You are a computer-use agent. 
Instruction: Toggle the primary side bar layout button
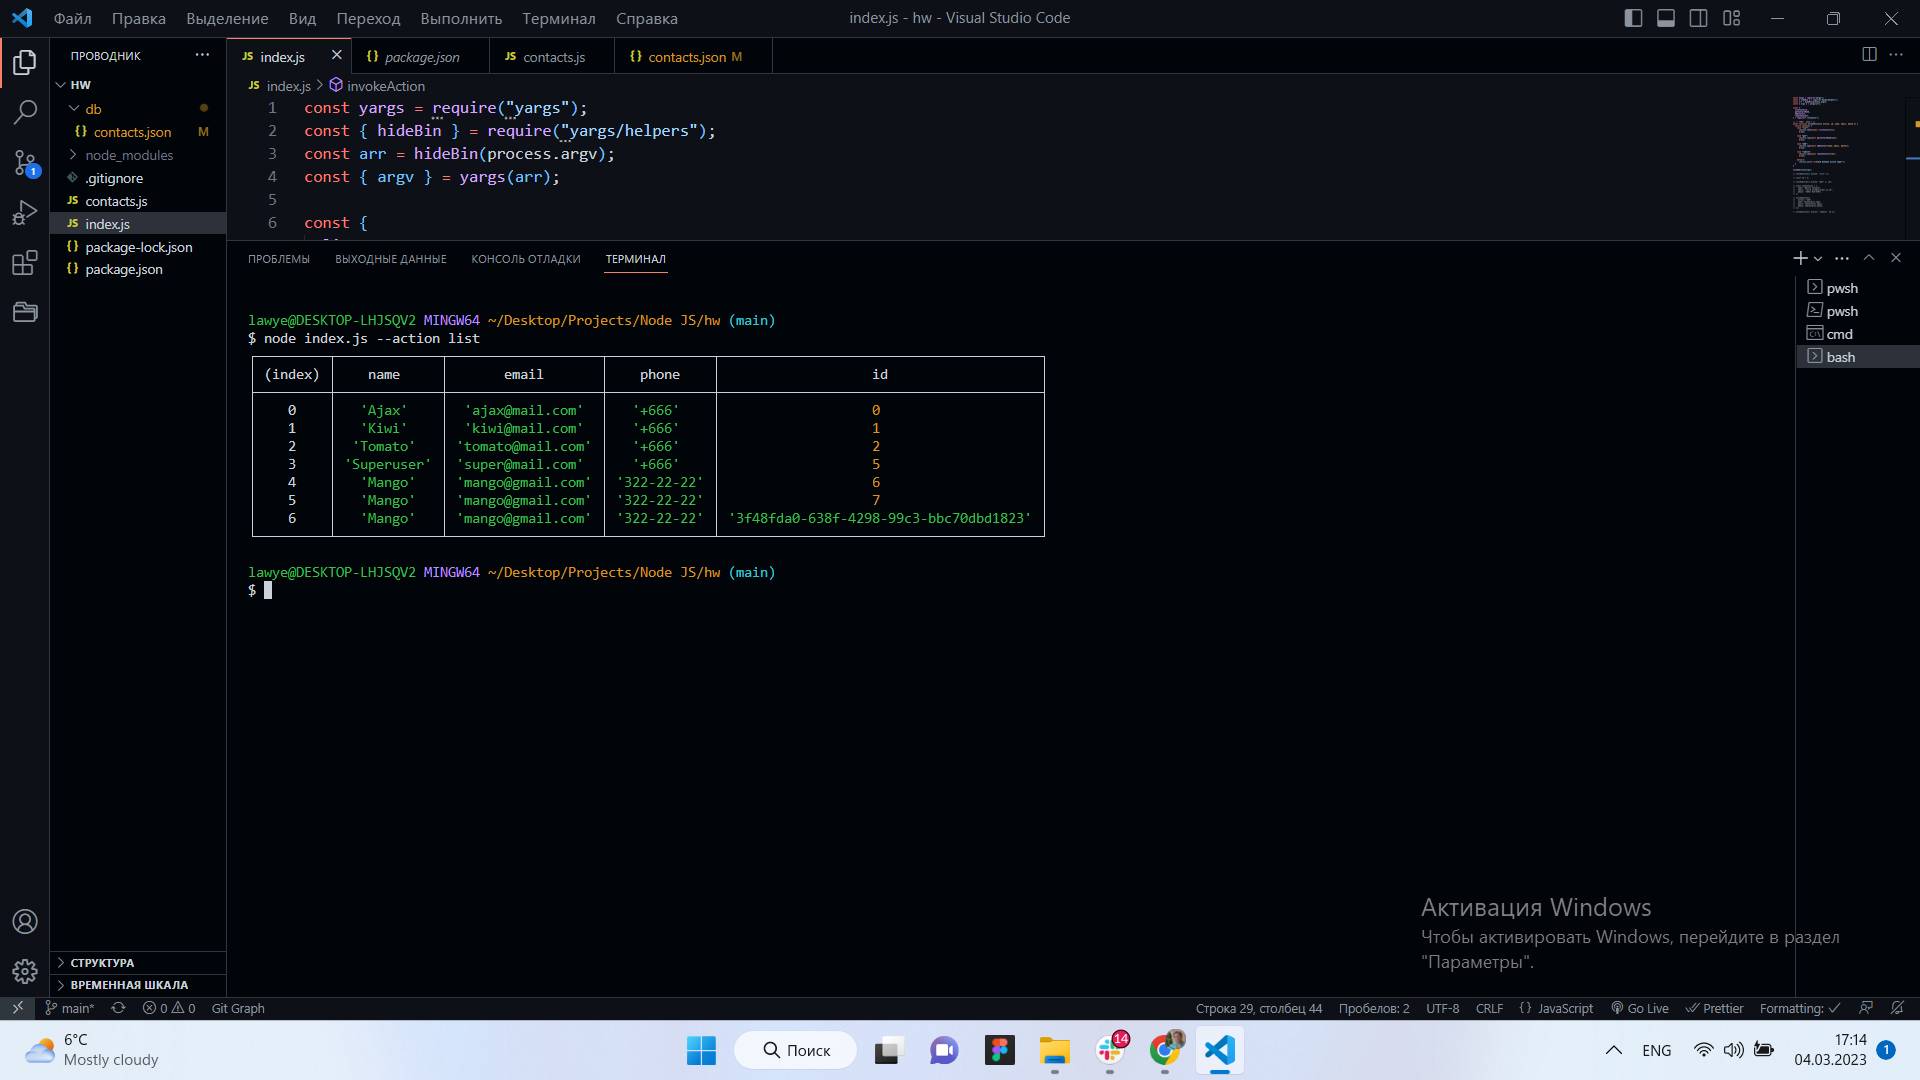coord(1633,18)
